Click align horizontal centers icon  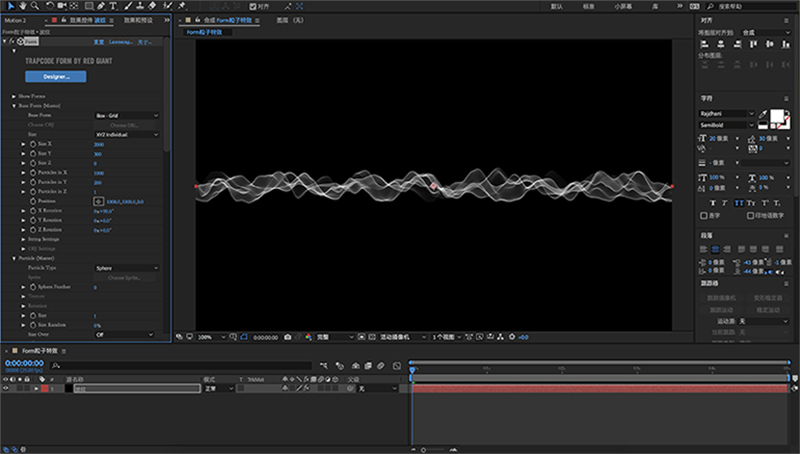point(721,44)
